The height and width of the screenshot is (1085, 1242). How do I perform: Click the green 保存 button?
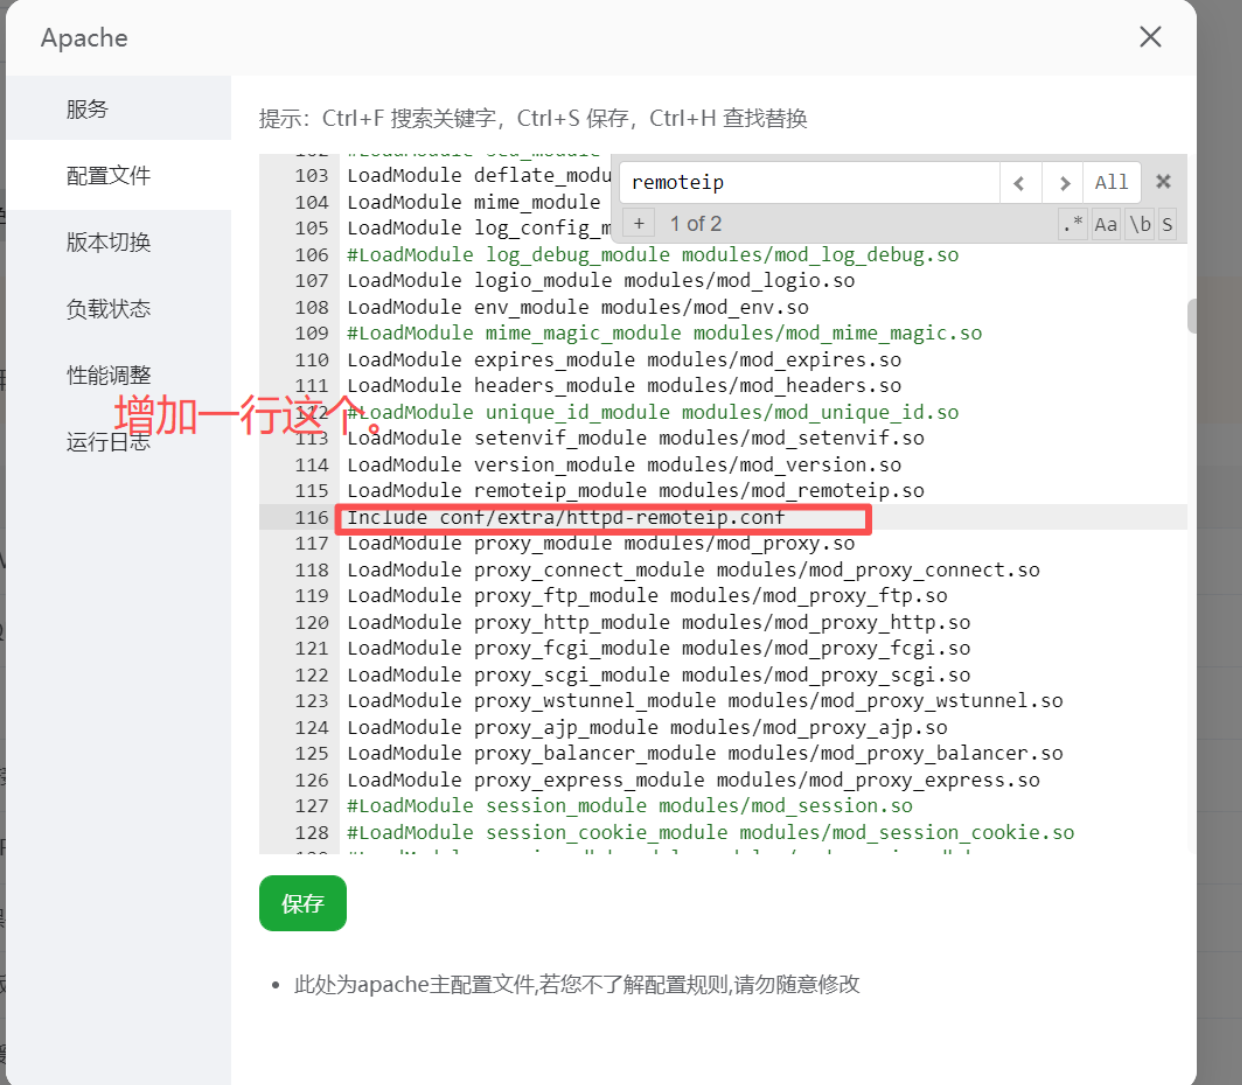pyautogui.click(x=303, y=903)
